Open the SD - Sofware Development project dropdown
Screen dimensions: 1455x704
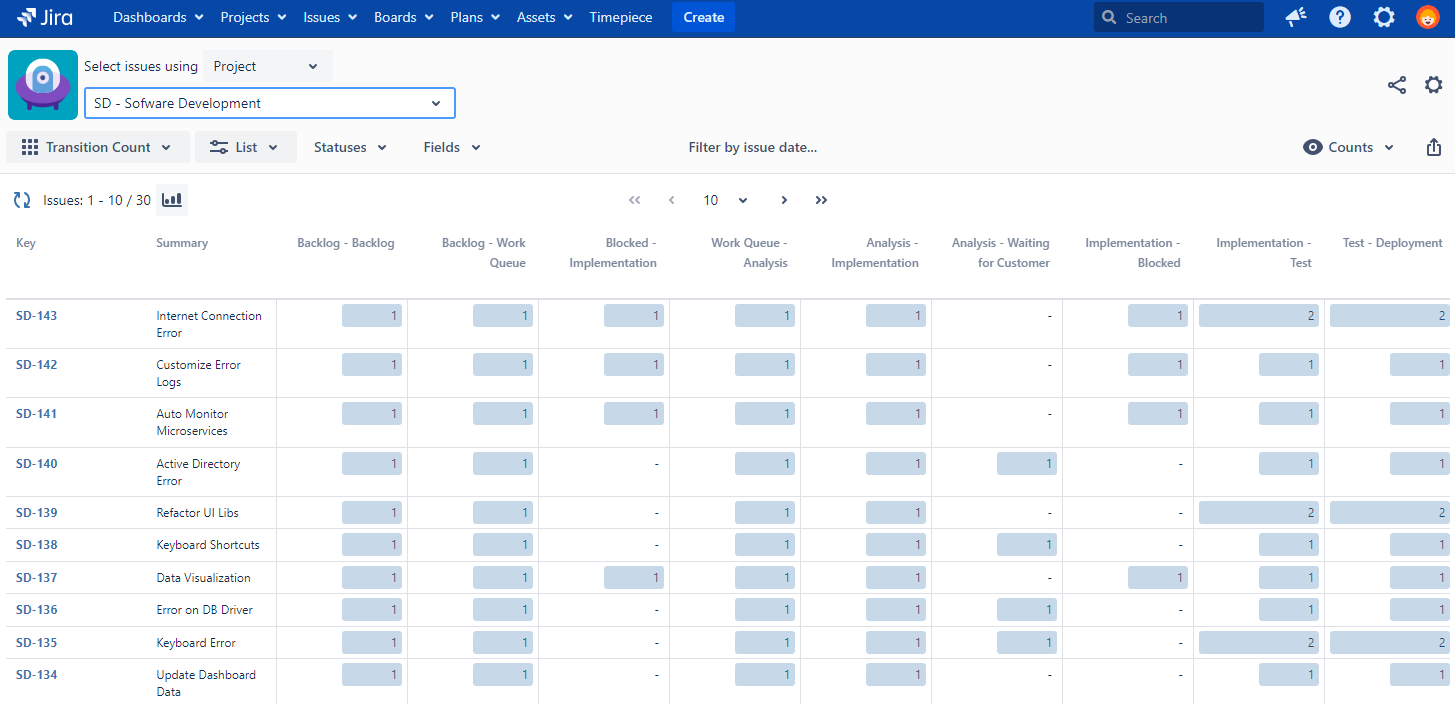(x=269, y=103)
